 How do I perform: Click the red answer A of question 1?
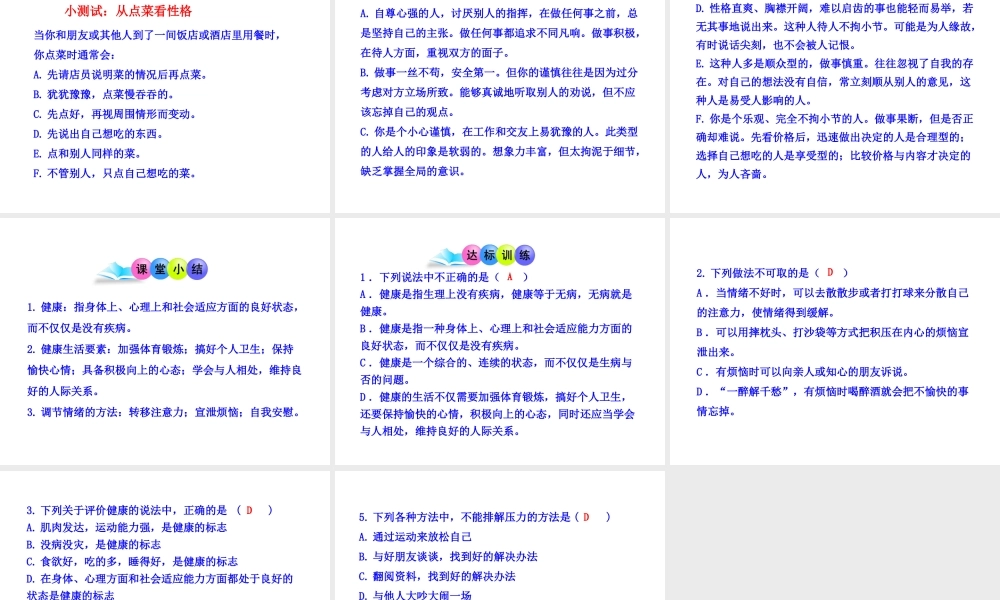510,277
